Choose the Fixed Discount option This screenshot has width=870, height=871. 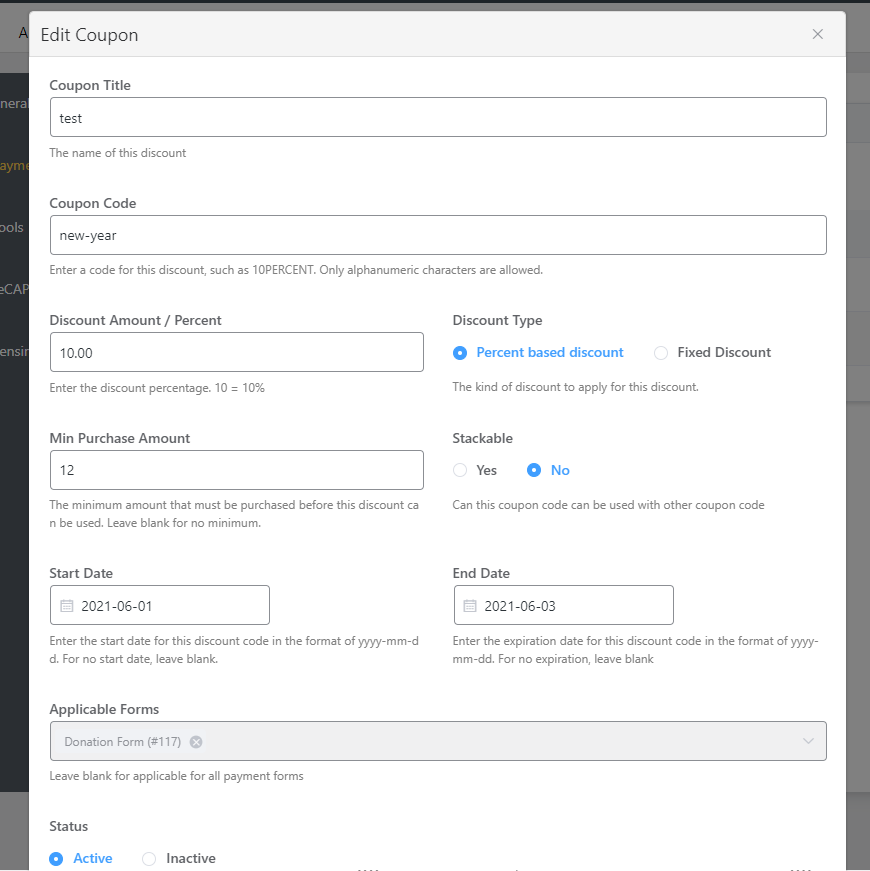[x=661, y=353]
